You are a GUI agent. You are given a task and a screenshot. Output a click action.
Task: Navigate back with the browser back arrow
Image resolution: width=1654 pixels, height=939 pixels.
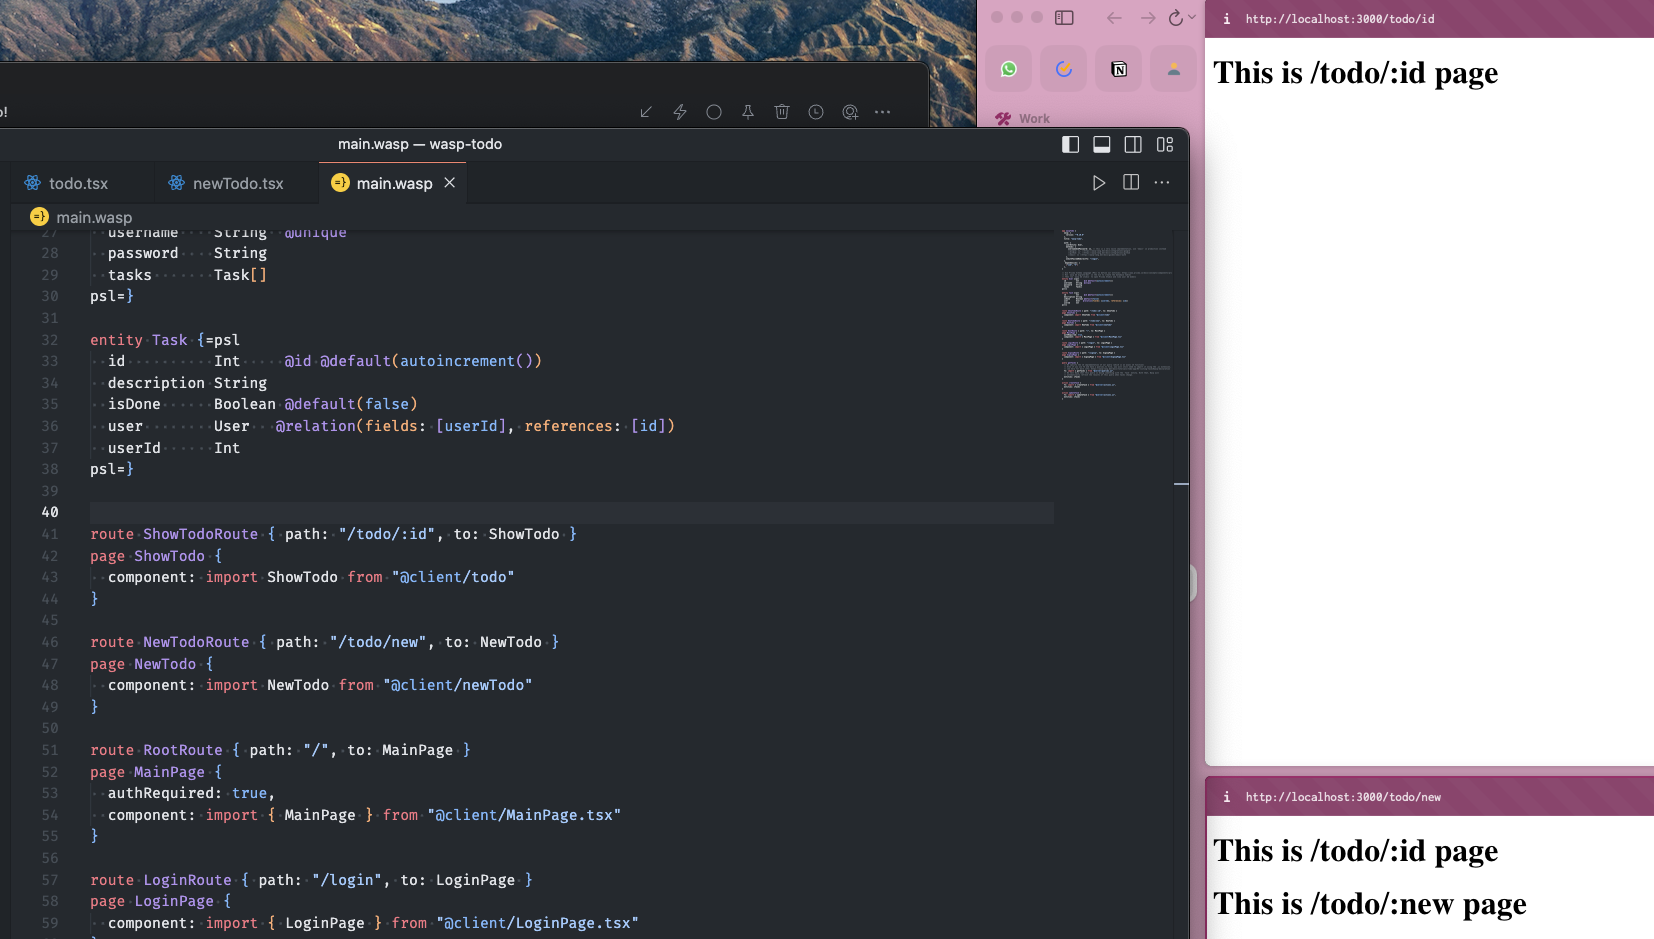point(1114,17)
